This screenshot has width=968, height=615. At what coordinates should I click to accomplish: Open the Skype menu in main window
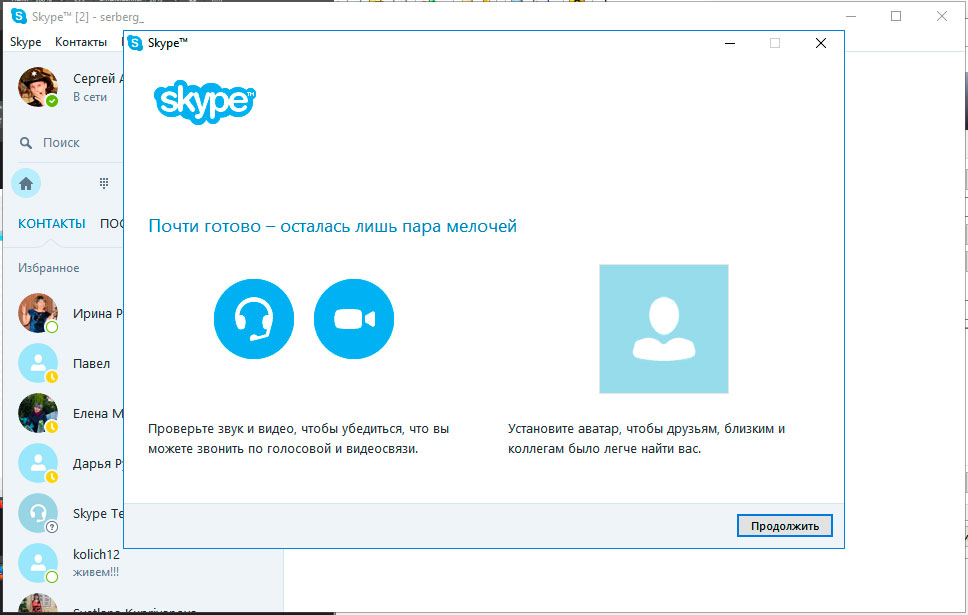click(25, 42)
